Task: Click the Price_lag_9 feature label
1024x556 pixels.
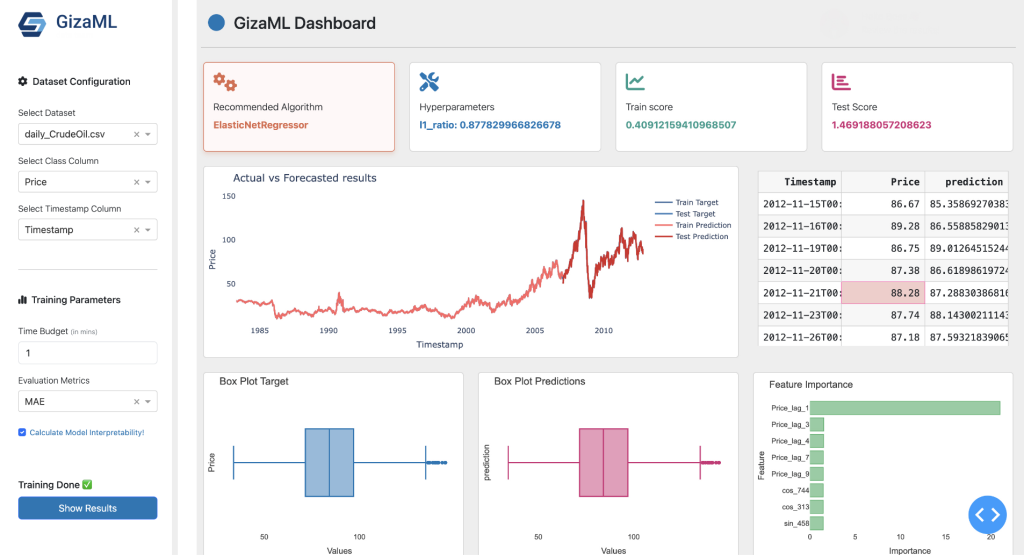Action: pyautogui.click(x=790, y=474)
